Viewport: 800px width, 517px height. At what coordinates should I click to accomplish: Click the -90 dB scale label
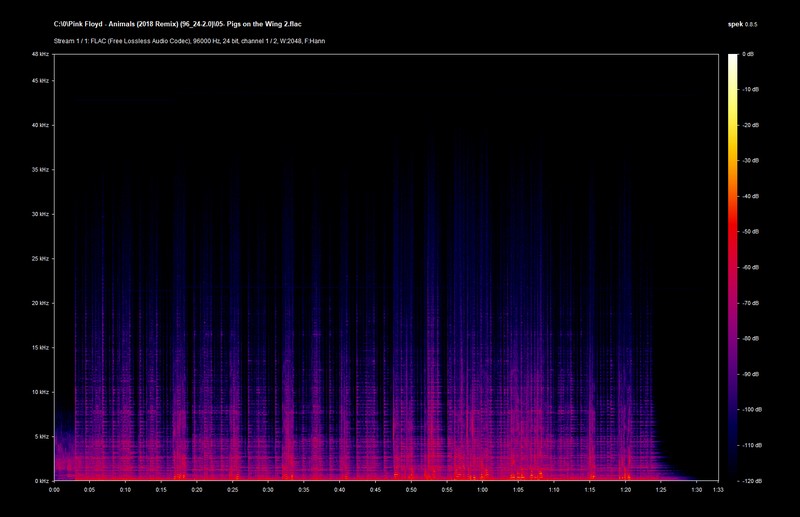750,374
